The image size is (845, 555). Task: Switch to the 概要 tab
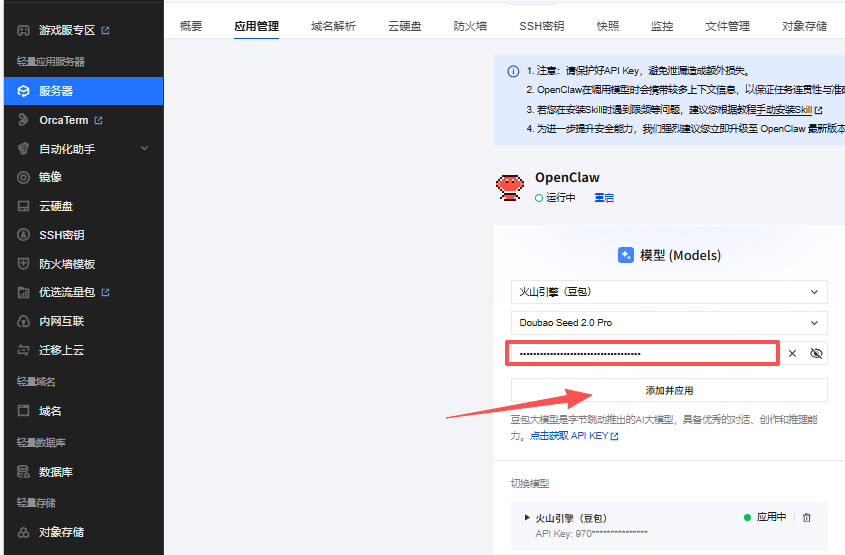[191, 26]
